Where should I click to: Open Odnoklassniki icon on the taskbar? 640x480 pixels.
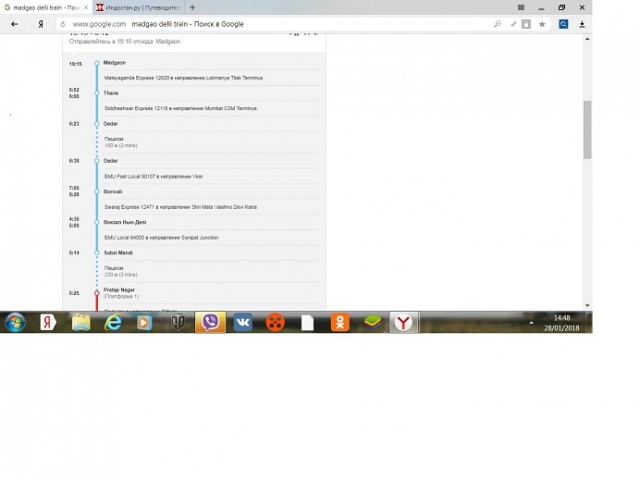point(339,322)
